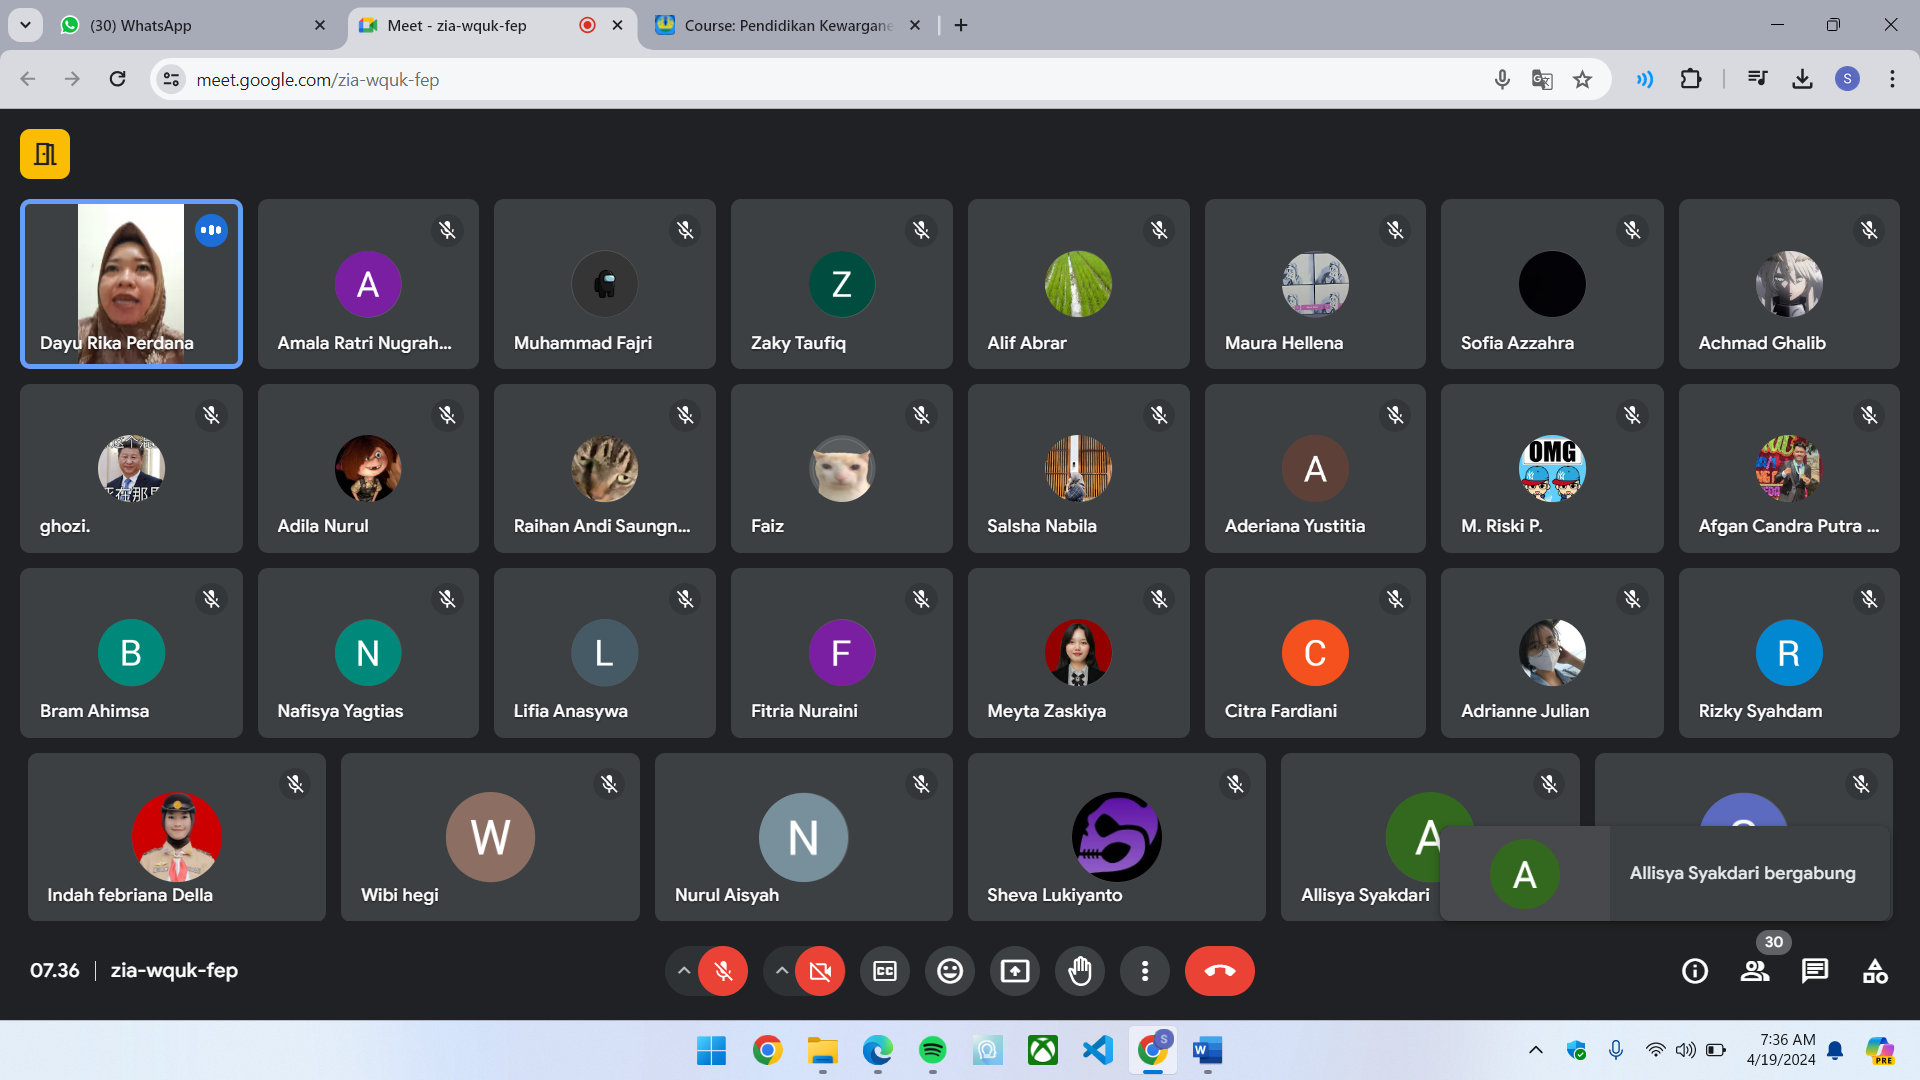Open more options three-dot menu
Screen dimensions: 1920x1080
point(1145,971)
